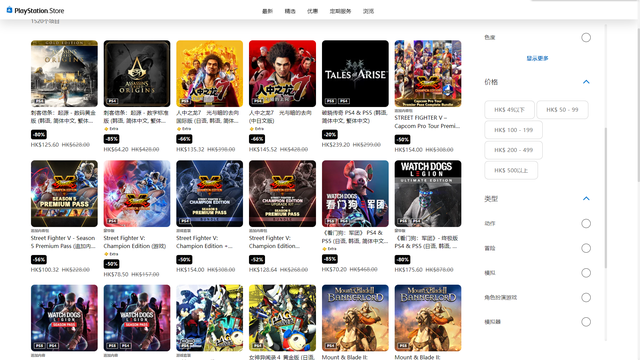Viewport: 640px width, 360px height.
Task: Select the 角色扮演游戏 radio button
Action: [x=586, y=298]
